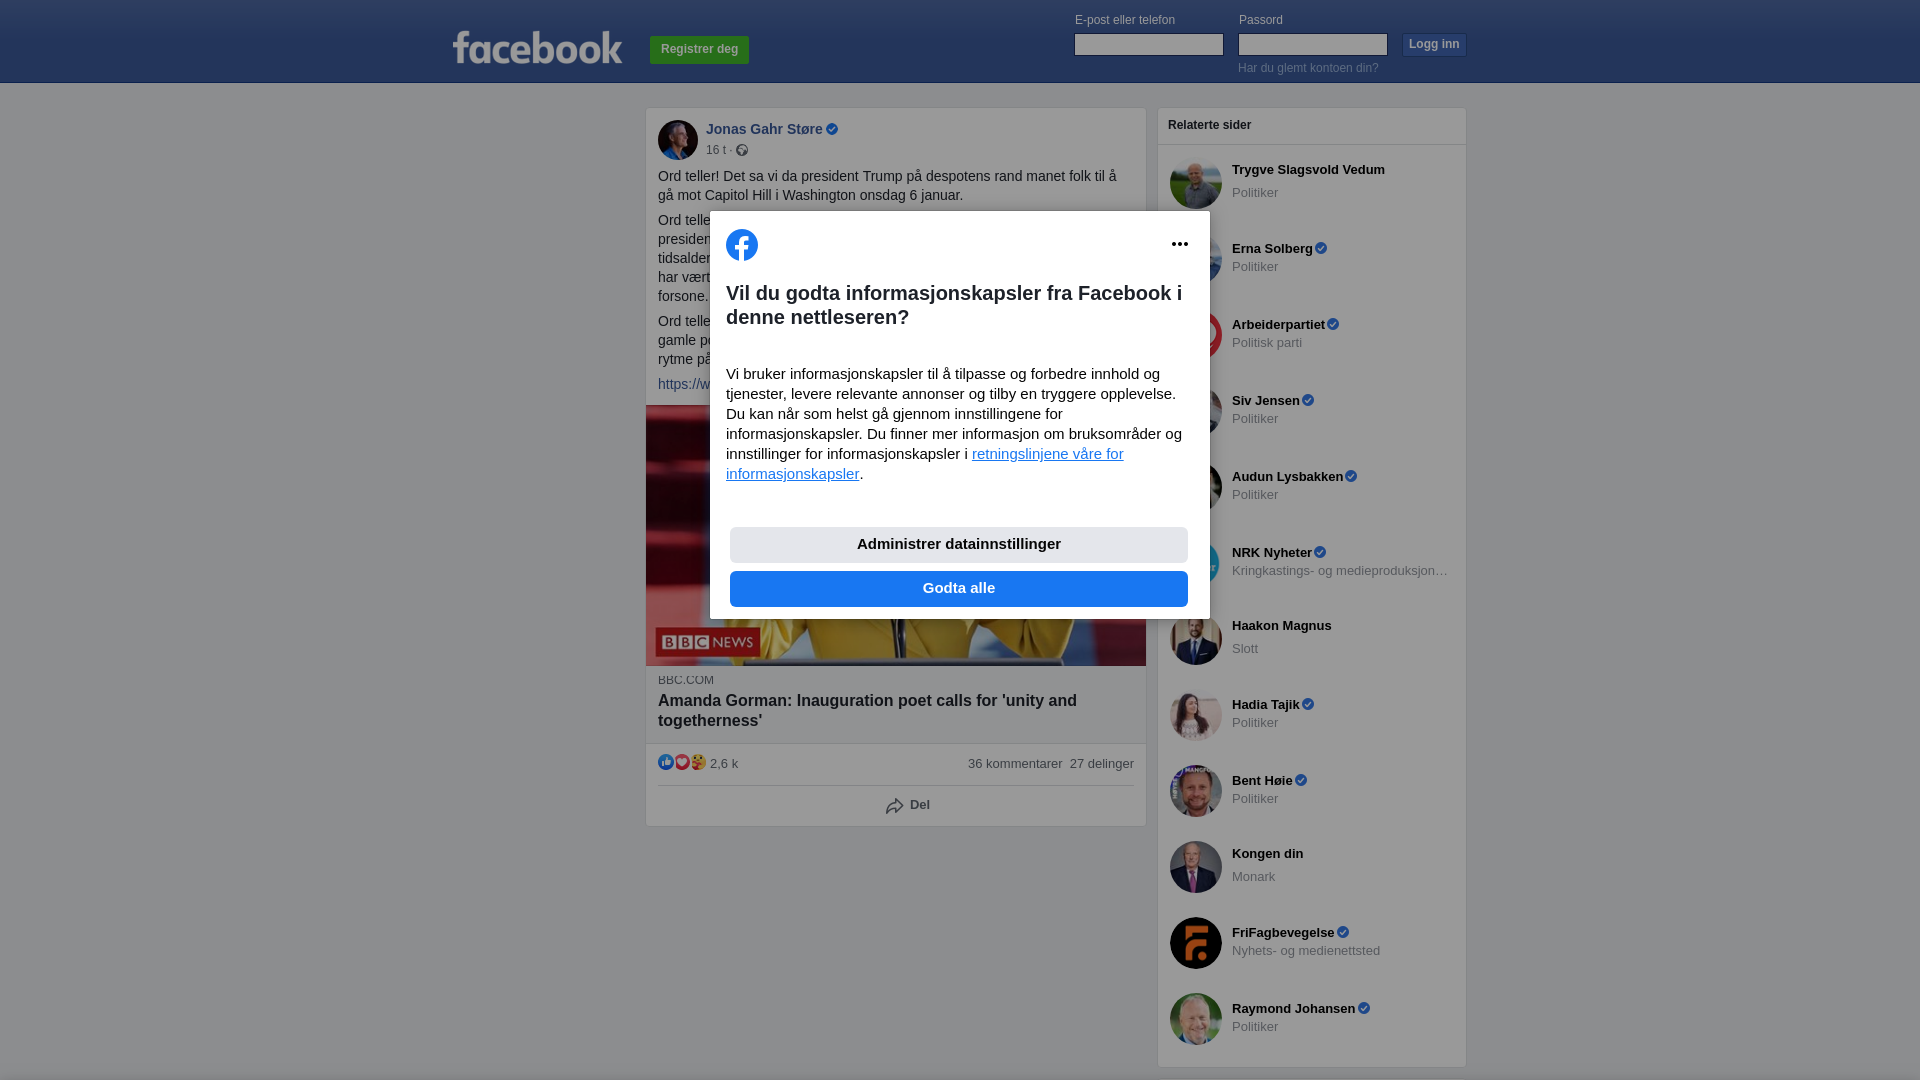Open the three-dots menu in cookie dialog
This screenshot has width=1920, height=1080.
[1180, 244]
